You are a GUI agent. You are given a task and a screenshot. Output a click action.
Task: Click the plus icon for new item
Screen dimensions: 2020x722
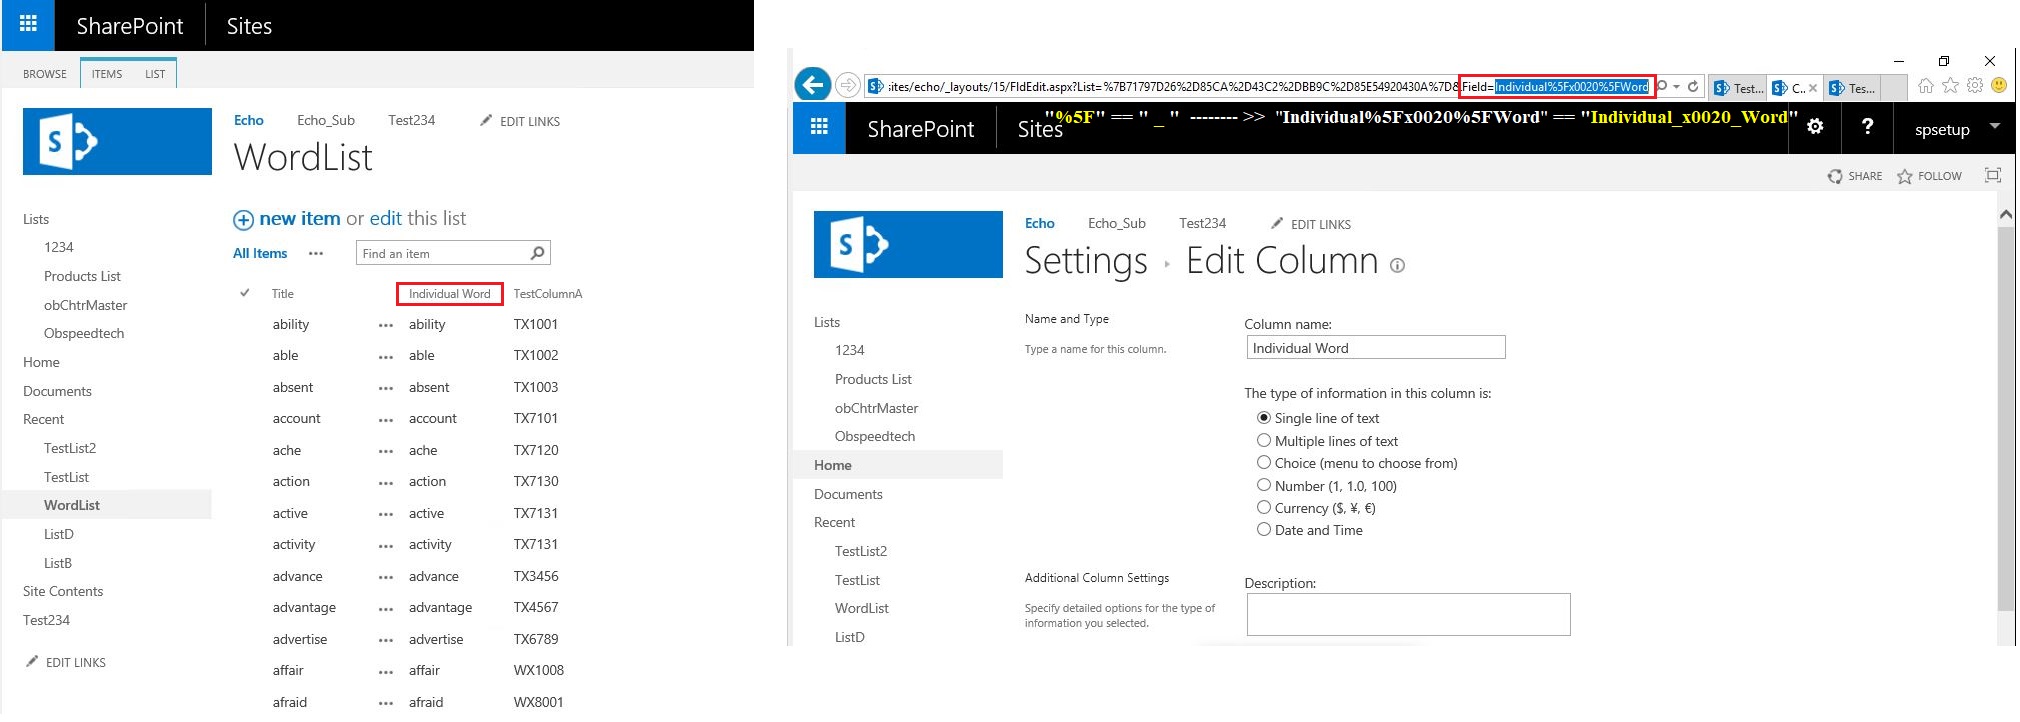243,220
